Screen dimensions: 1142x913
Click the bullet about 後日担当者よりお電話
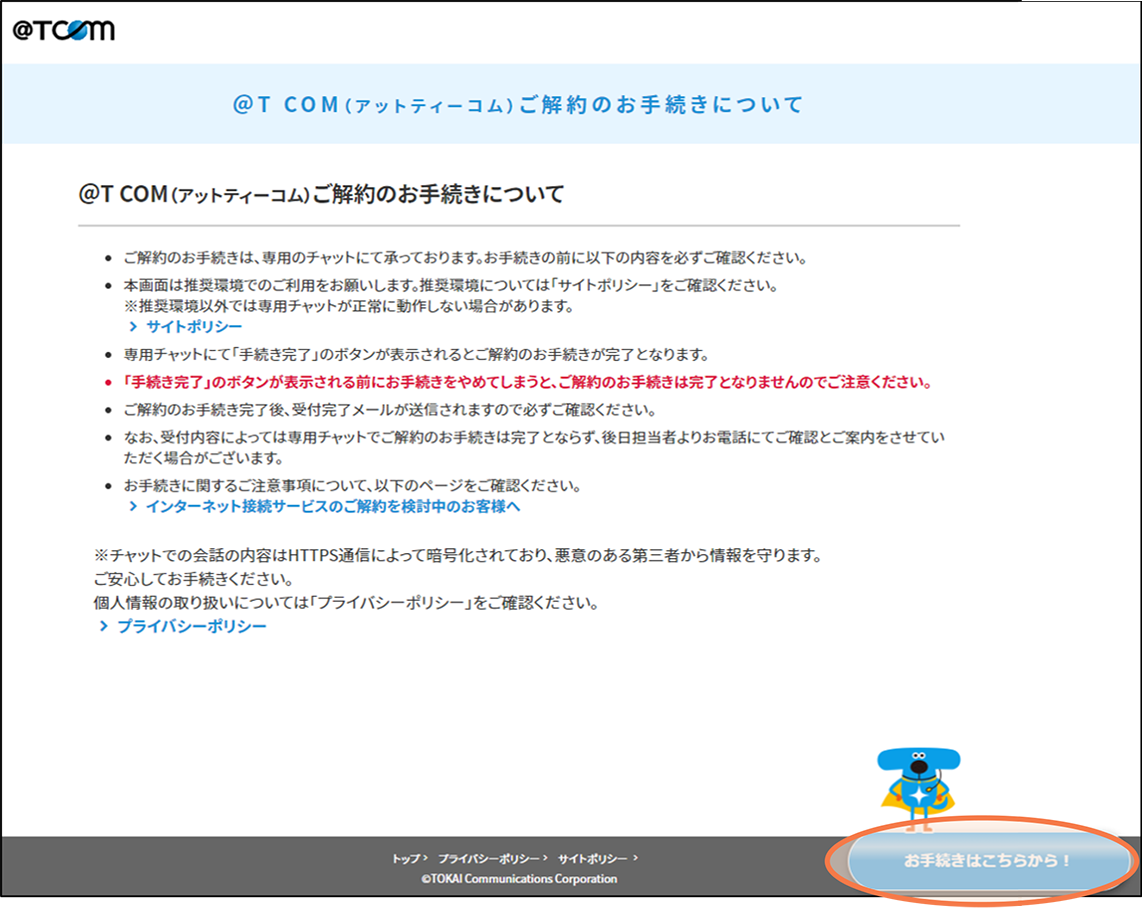[534, 448]
